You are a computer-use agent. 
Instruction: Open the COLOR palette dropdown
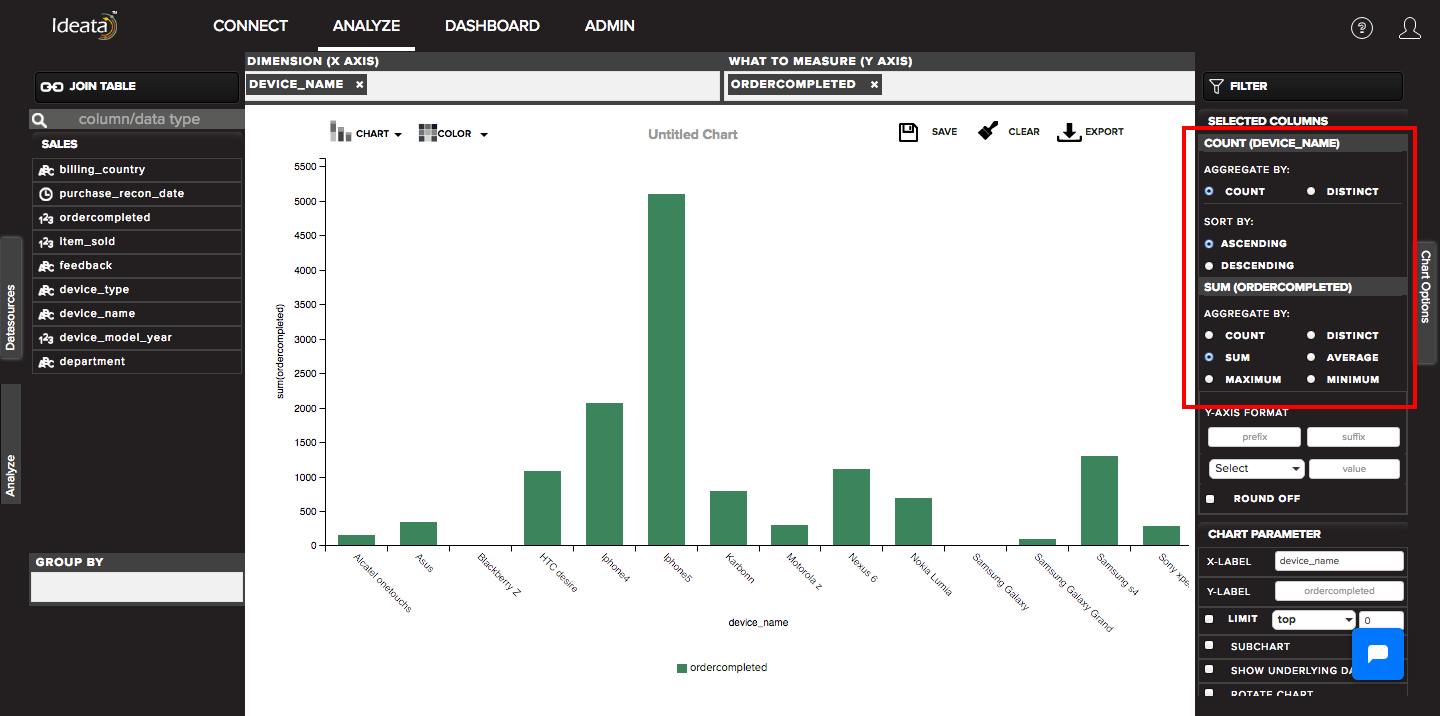(453, 133)
